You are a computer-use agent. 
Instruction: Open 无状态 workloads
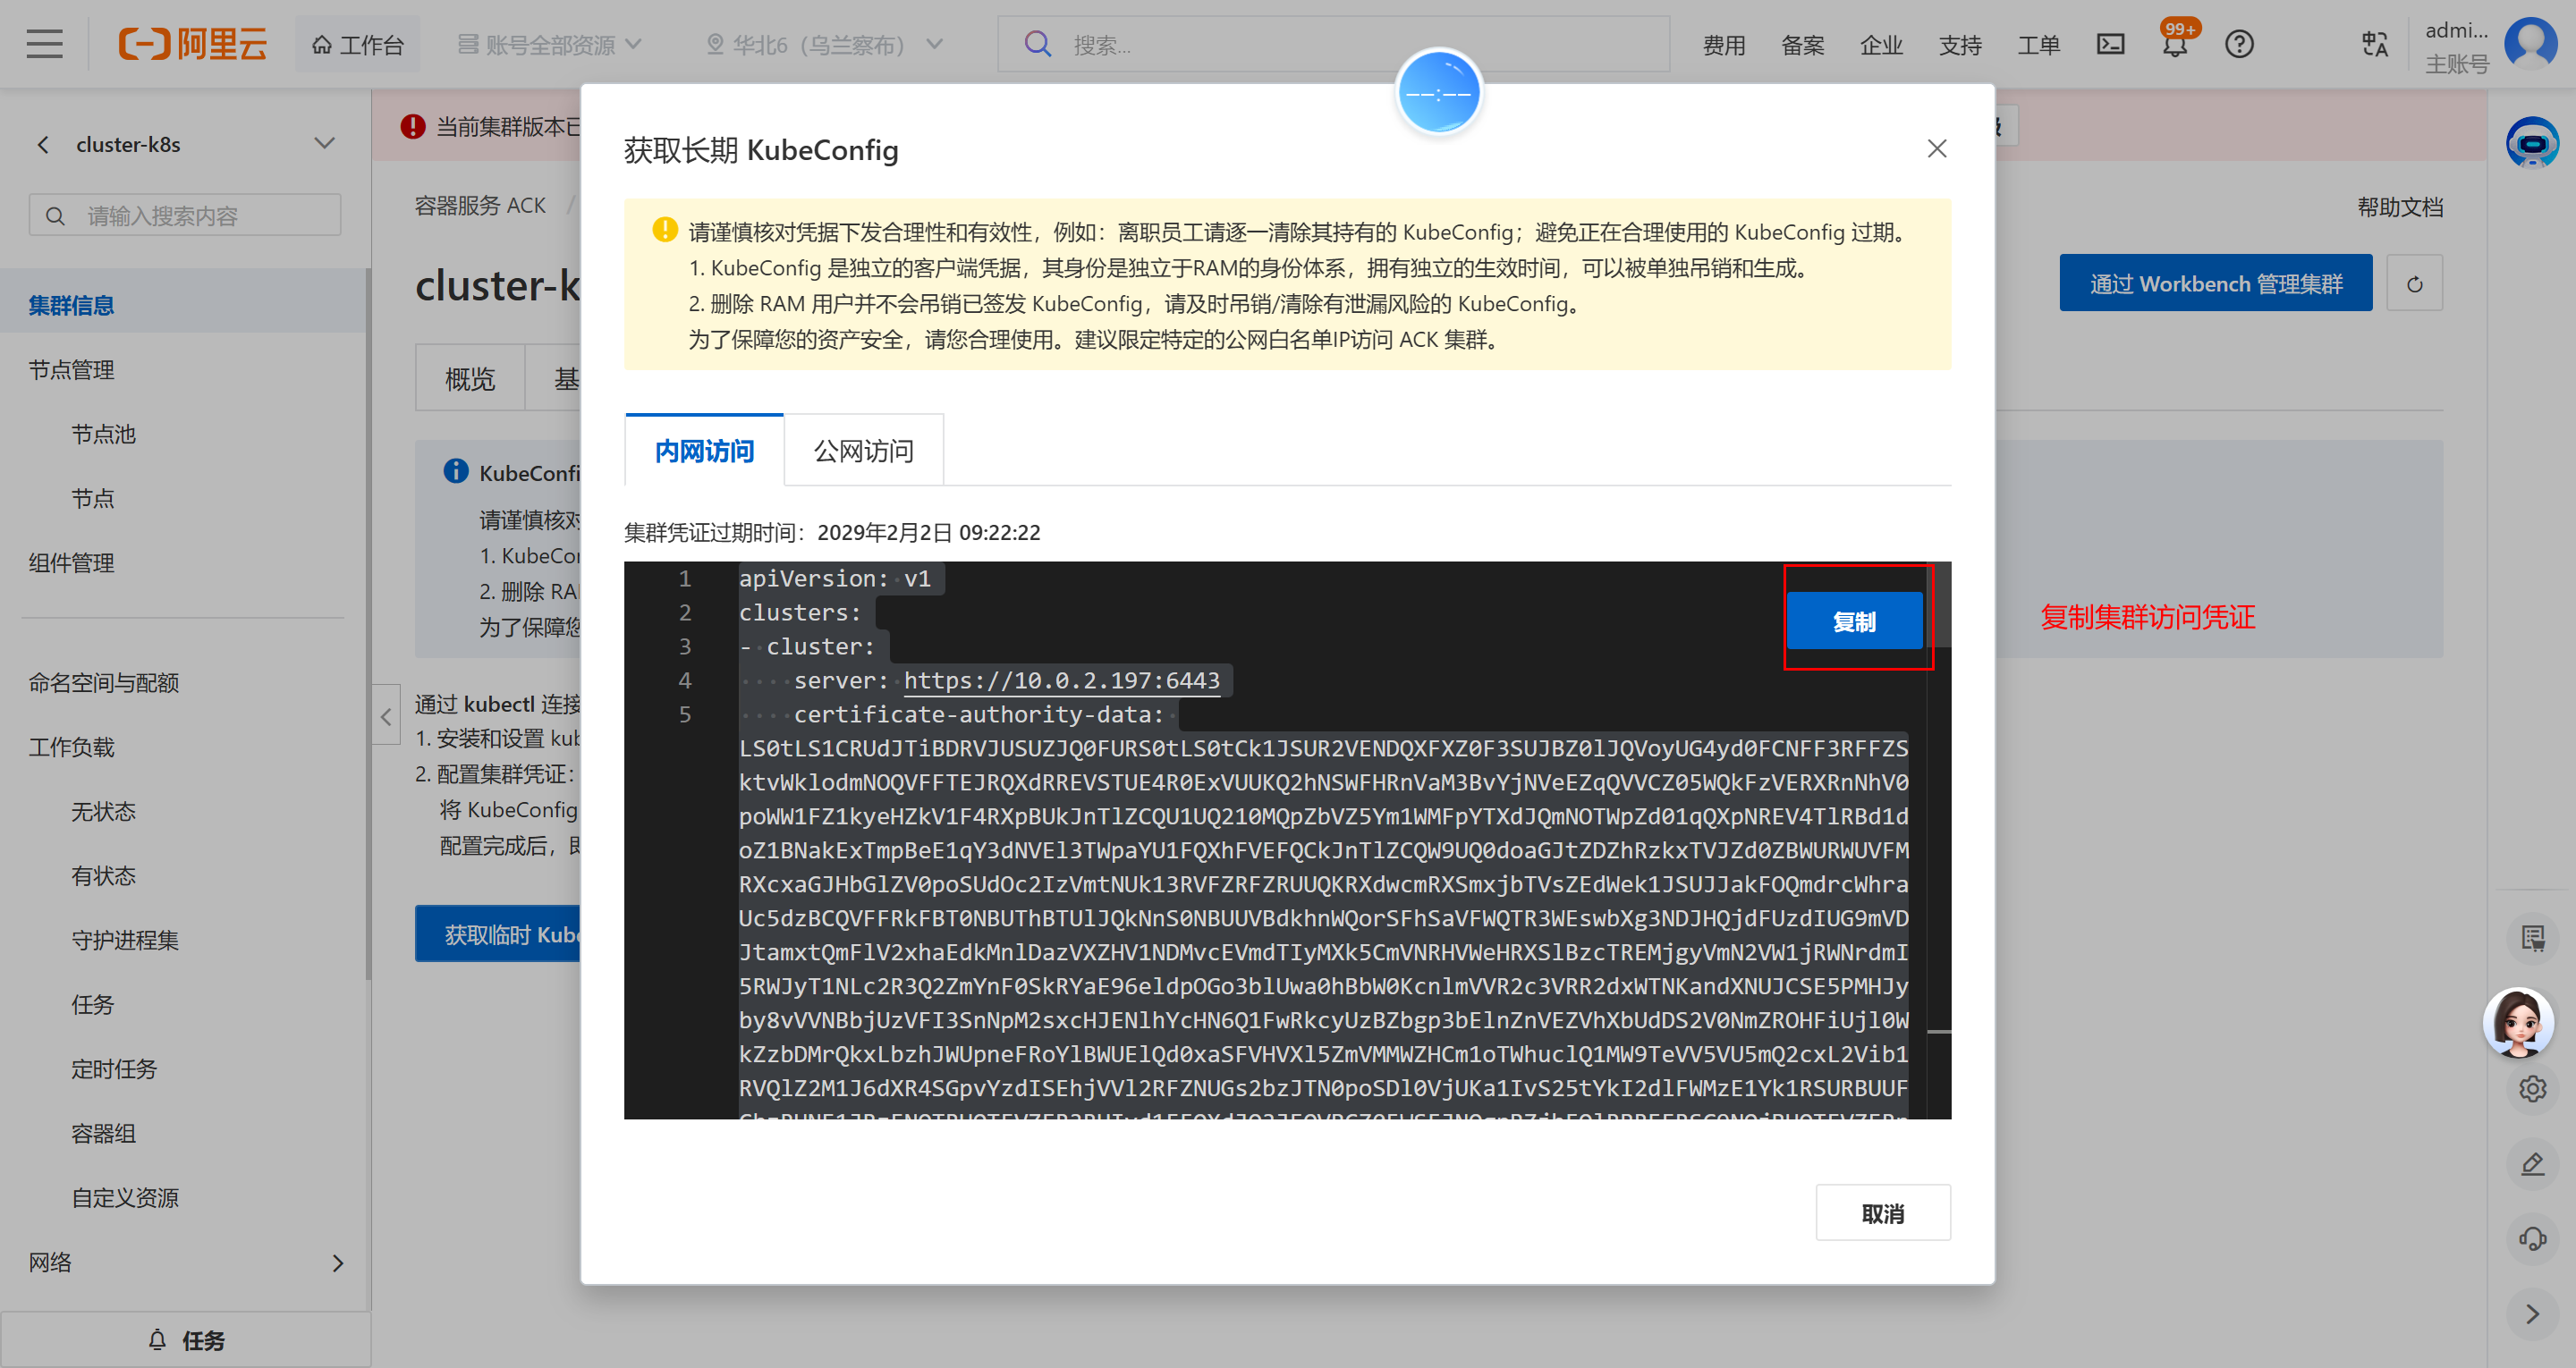point(103,810)
